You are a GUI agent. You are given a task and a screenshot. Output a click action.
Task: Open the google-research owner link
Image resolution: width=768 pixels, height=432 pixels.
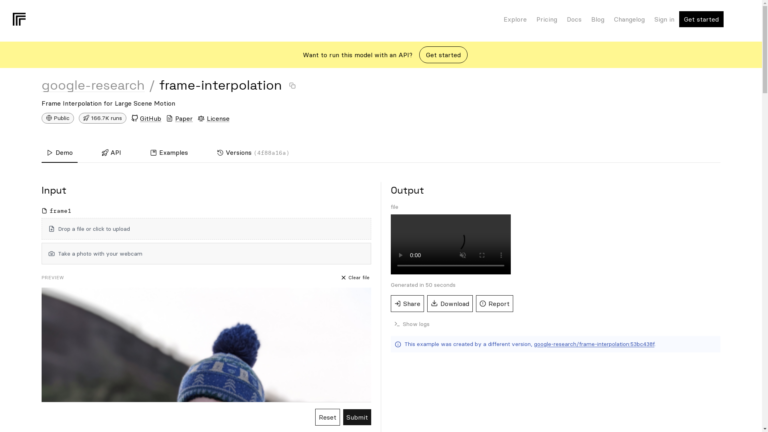93,85
